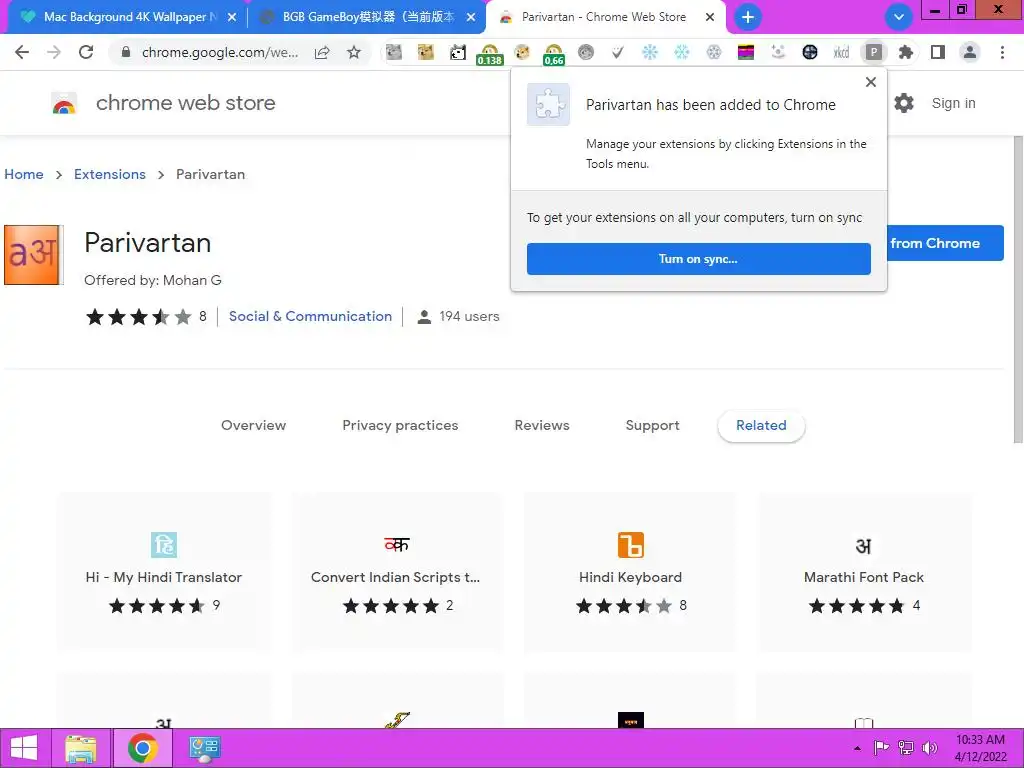Open the Chrome three-dot menu

tap(1002, 52)
